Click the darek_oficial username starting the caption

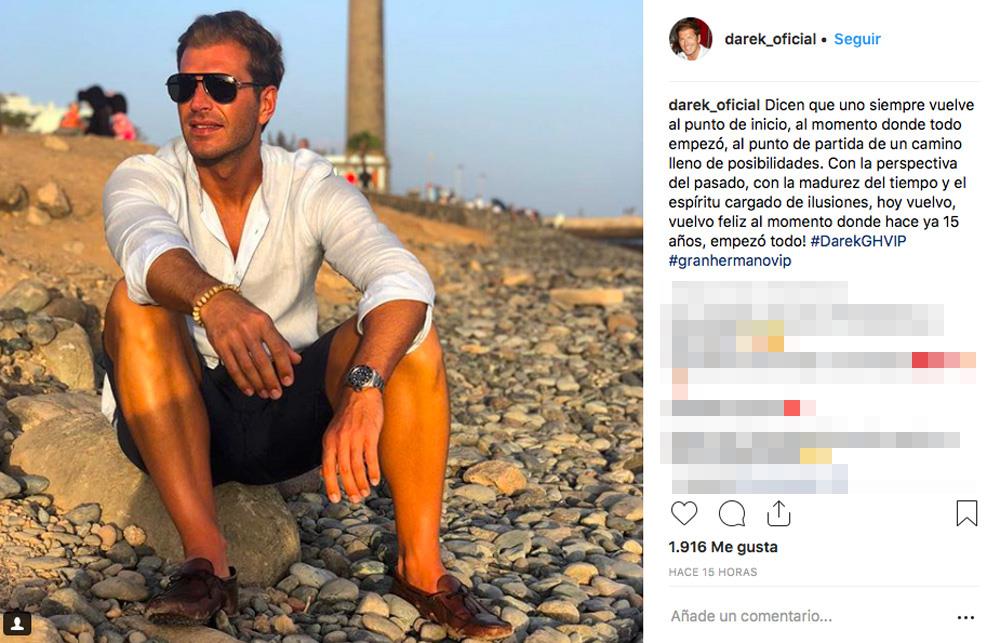[715, 105]
